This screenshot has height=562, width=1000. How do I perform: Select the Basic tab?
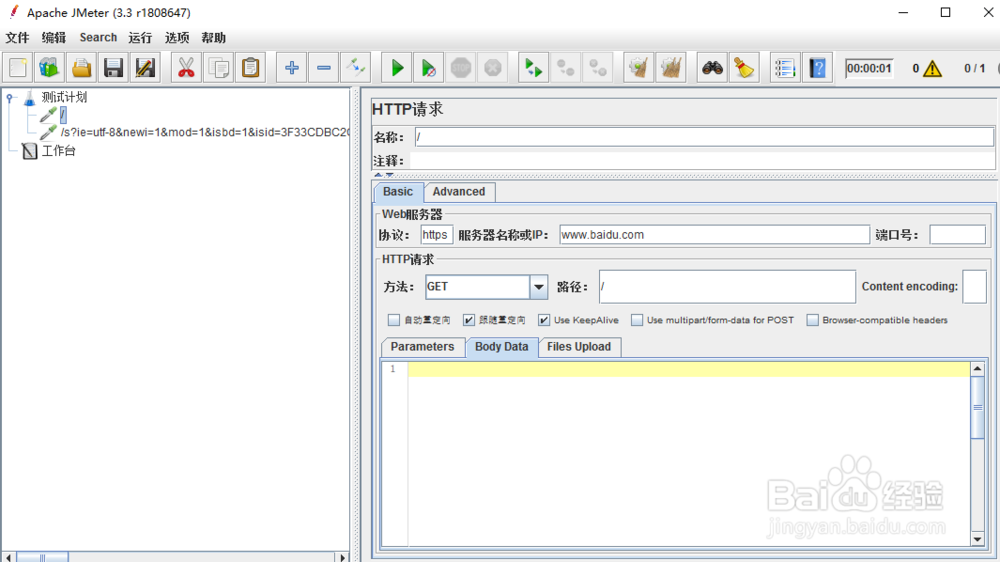398,191
